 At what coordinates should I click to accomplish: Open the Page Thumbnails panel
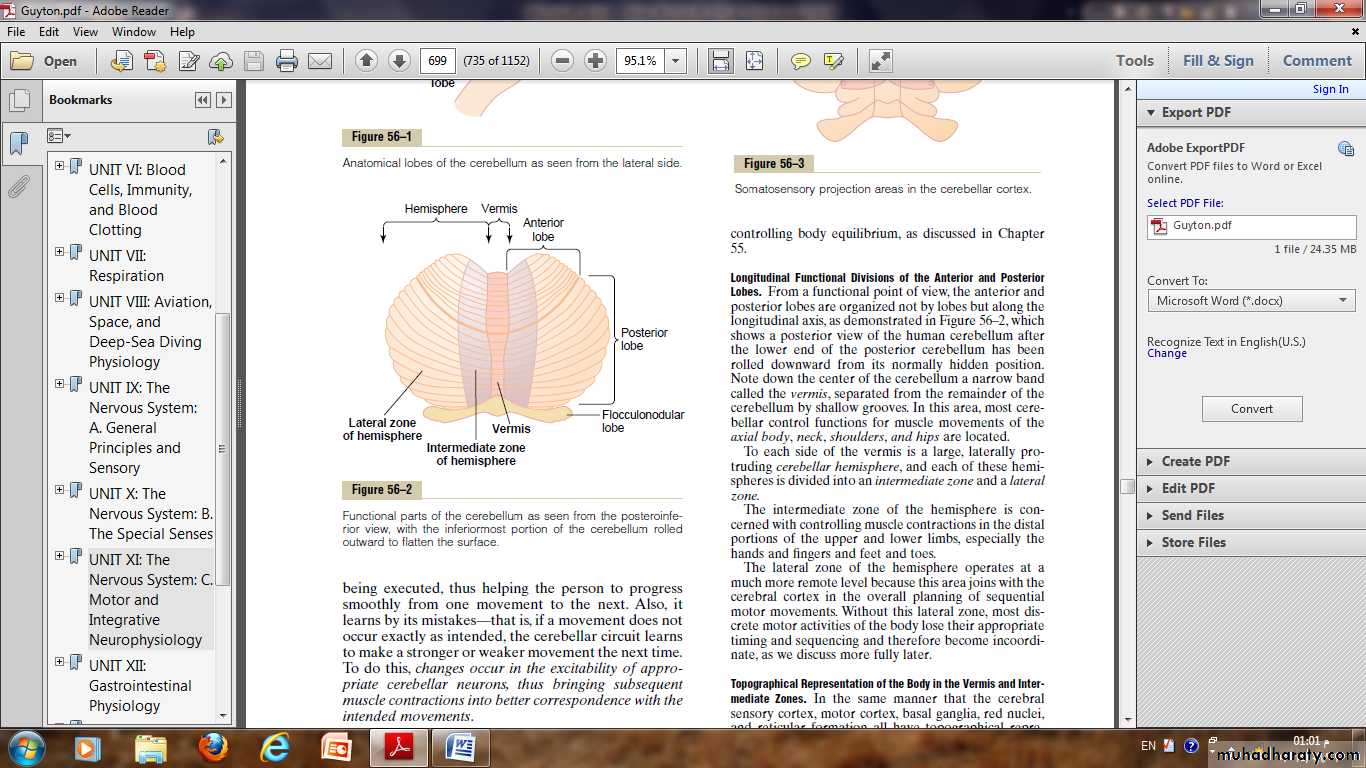point(18,101)
